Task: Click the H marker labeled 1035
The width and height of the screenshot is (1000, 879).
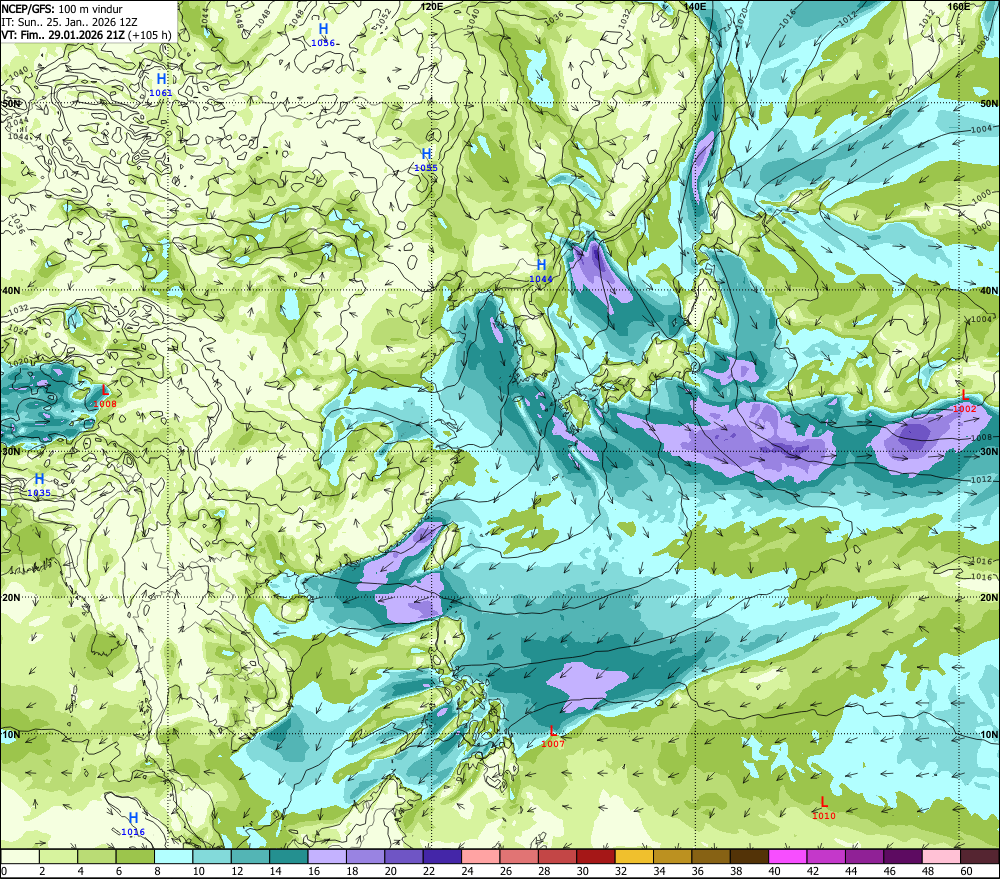Action: click(x=39, y=478)
